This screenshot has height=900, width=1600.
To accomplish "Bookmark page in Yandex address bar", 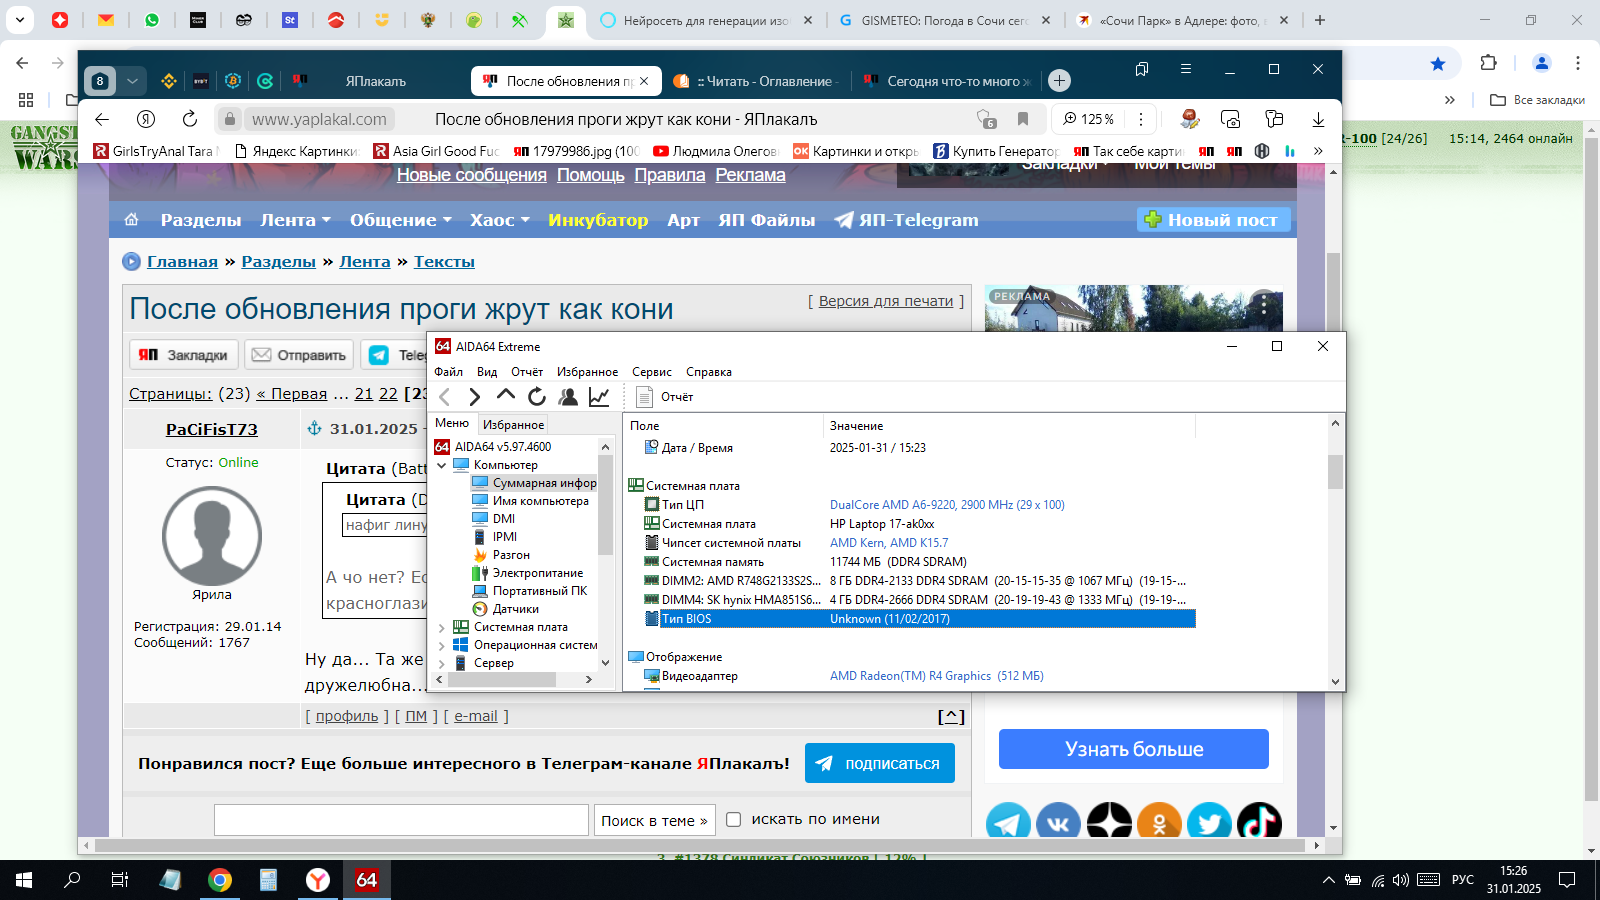I will click(x=1023, y=119).
